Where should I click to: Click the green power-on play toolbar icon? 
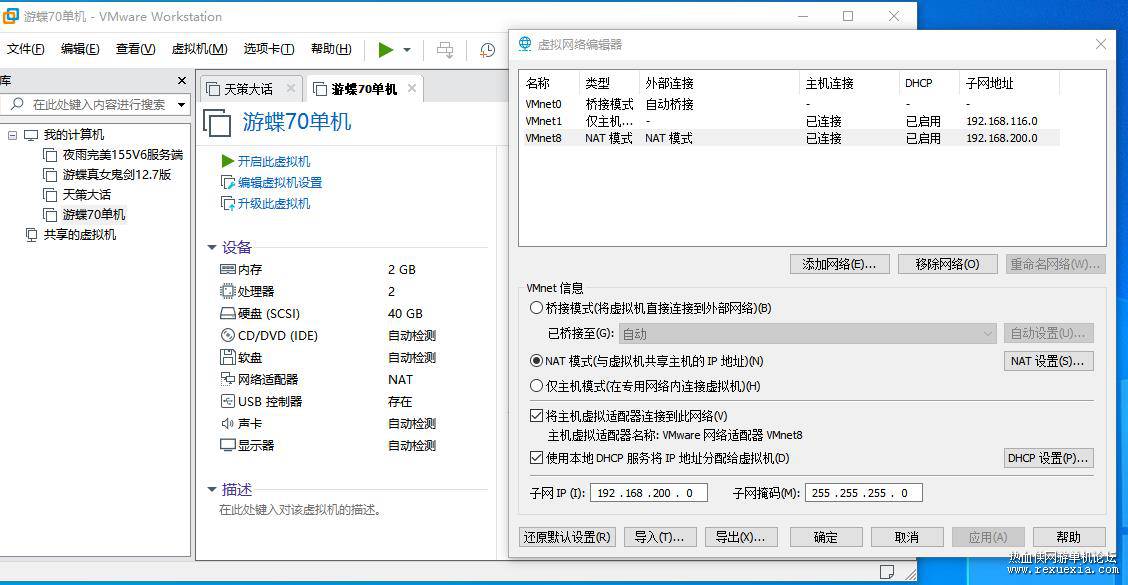386,49
